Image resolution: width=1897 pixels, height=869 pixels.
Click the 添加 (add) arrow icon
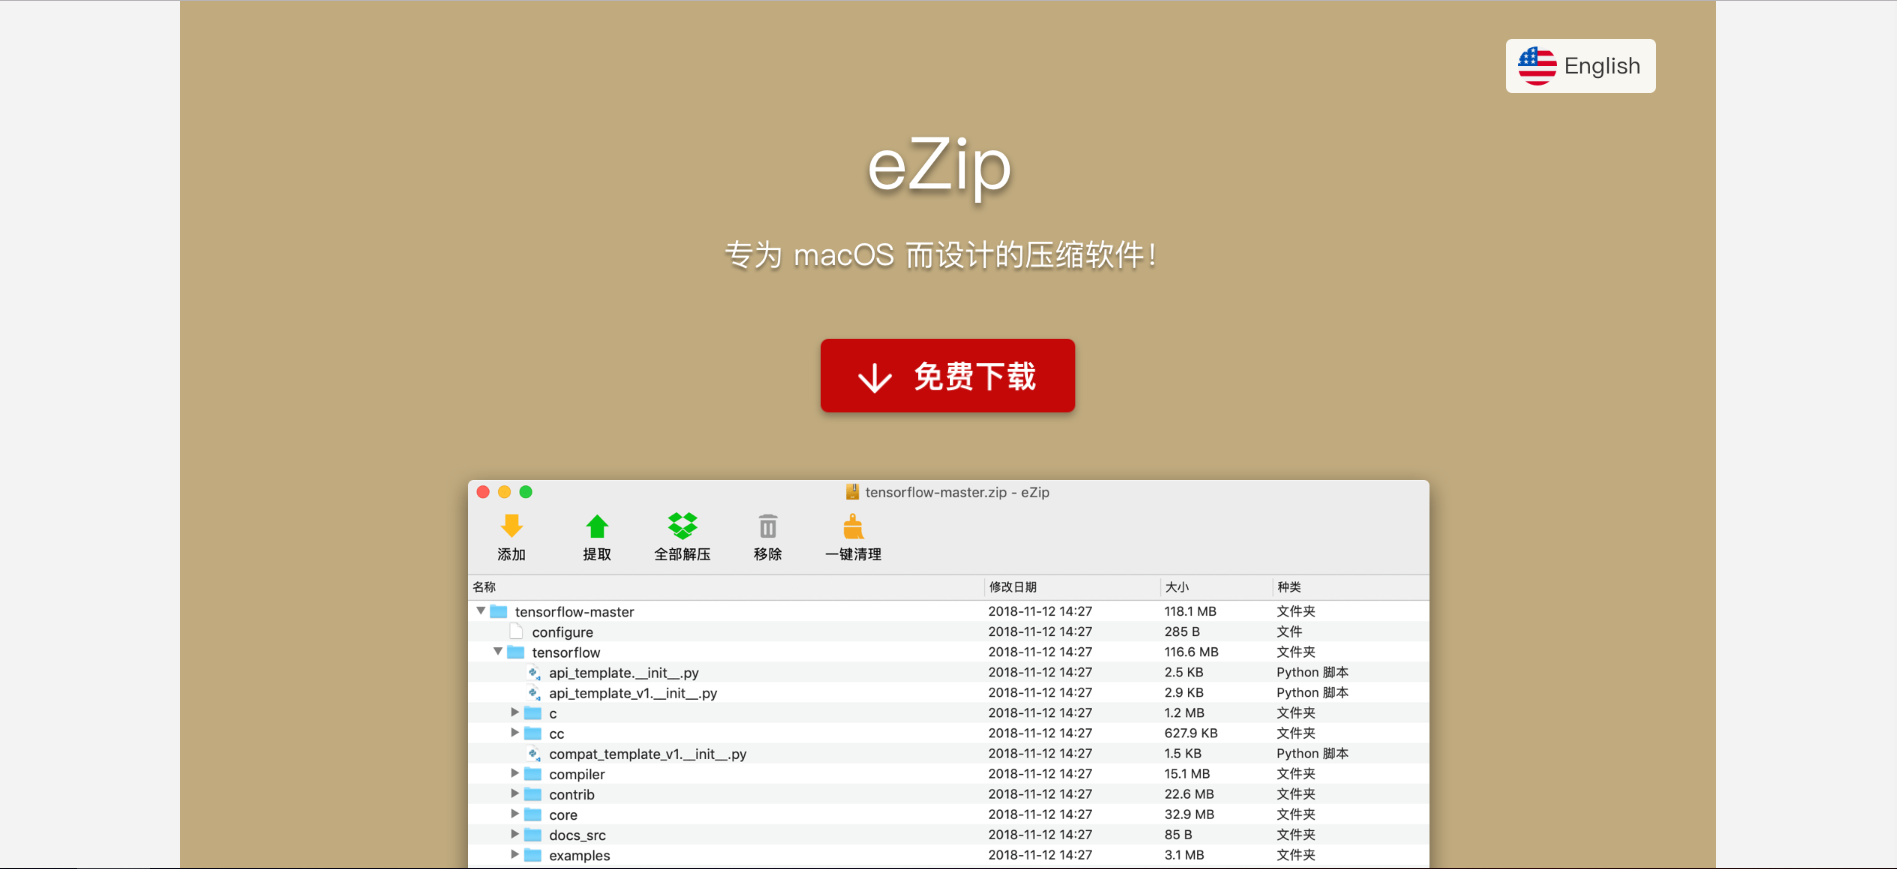click(x=512, y=526)
